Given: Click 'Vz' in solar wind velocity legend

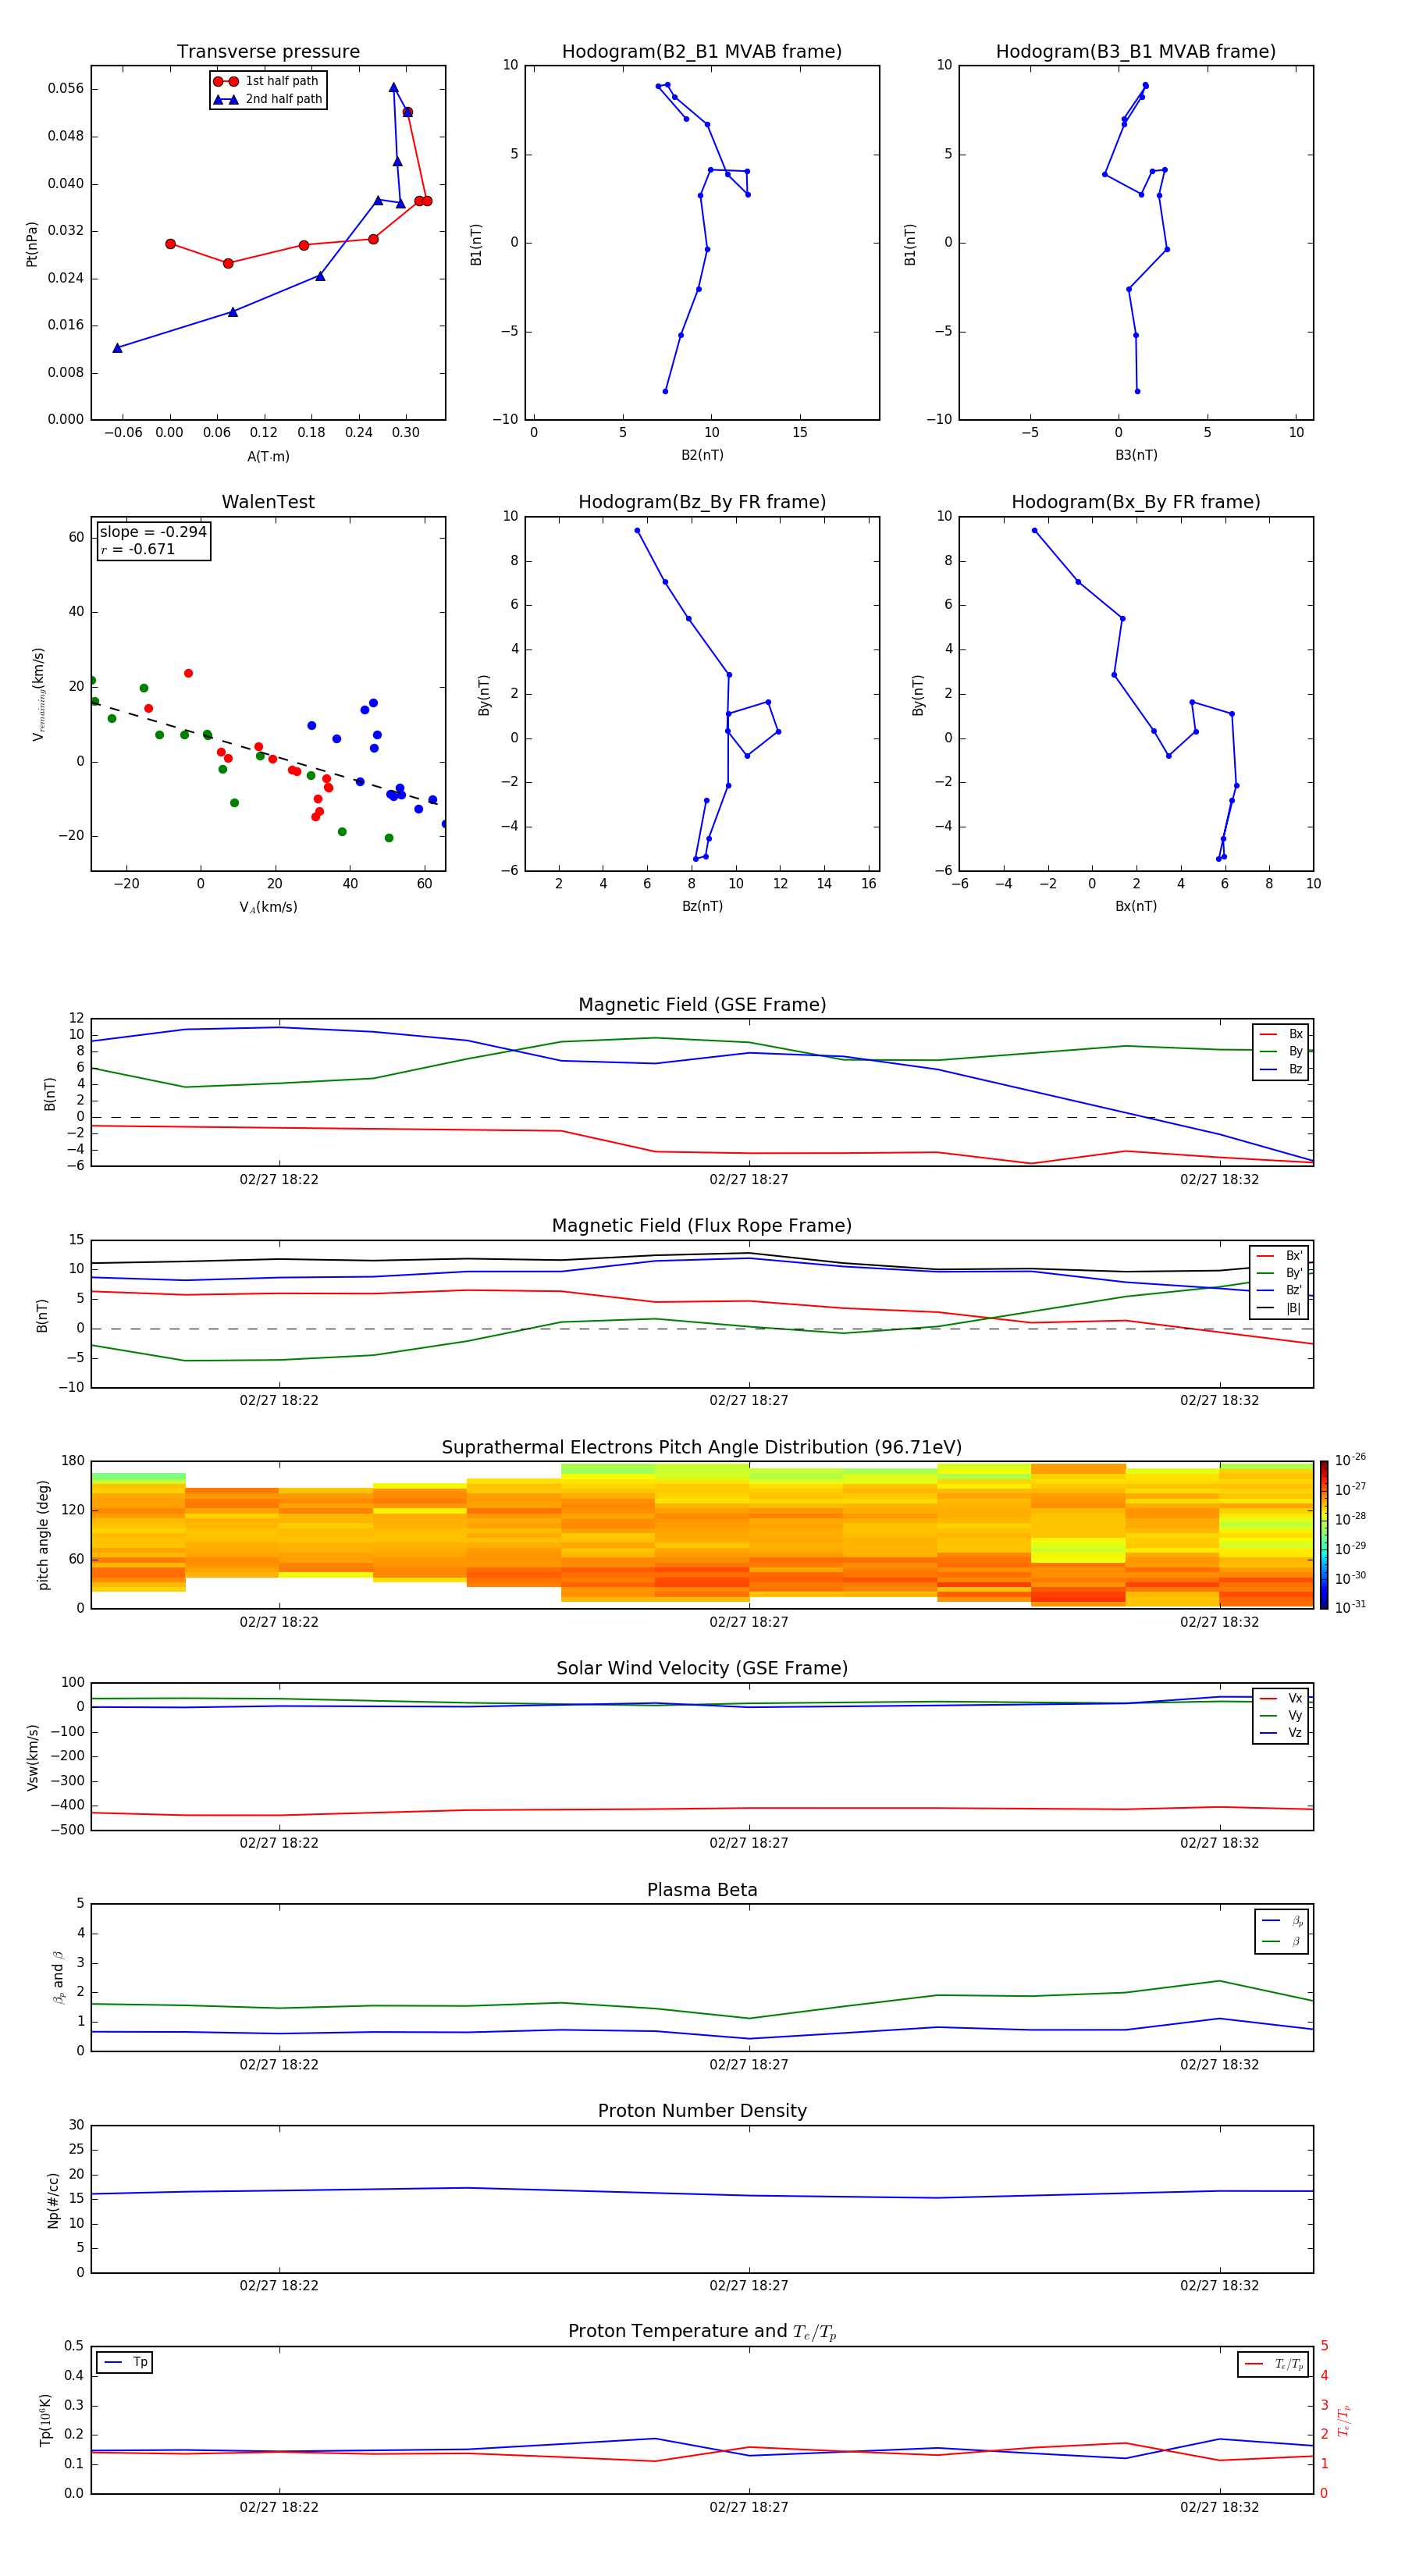Looking at the screenshot, I should point(1282,1733).
